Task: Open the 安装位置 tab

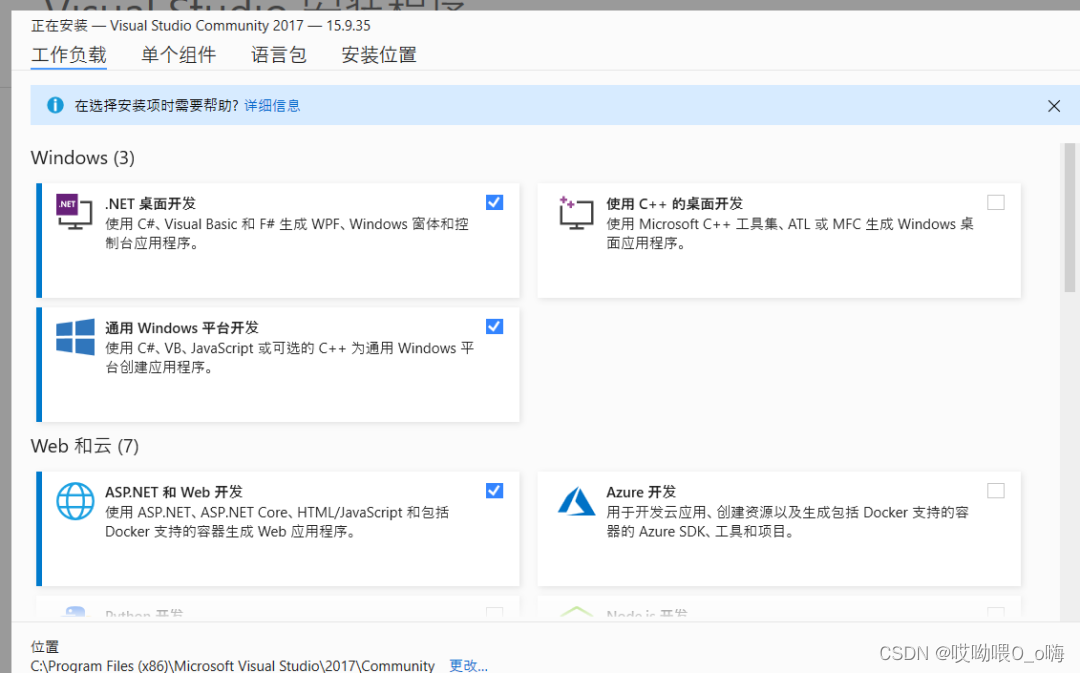Action: pos(379,55)
